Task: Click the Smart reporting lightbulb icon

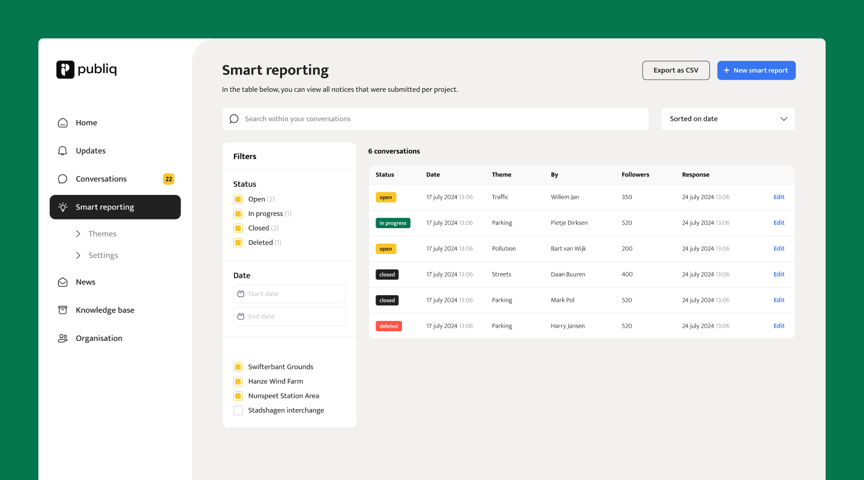Action: 63,207
